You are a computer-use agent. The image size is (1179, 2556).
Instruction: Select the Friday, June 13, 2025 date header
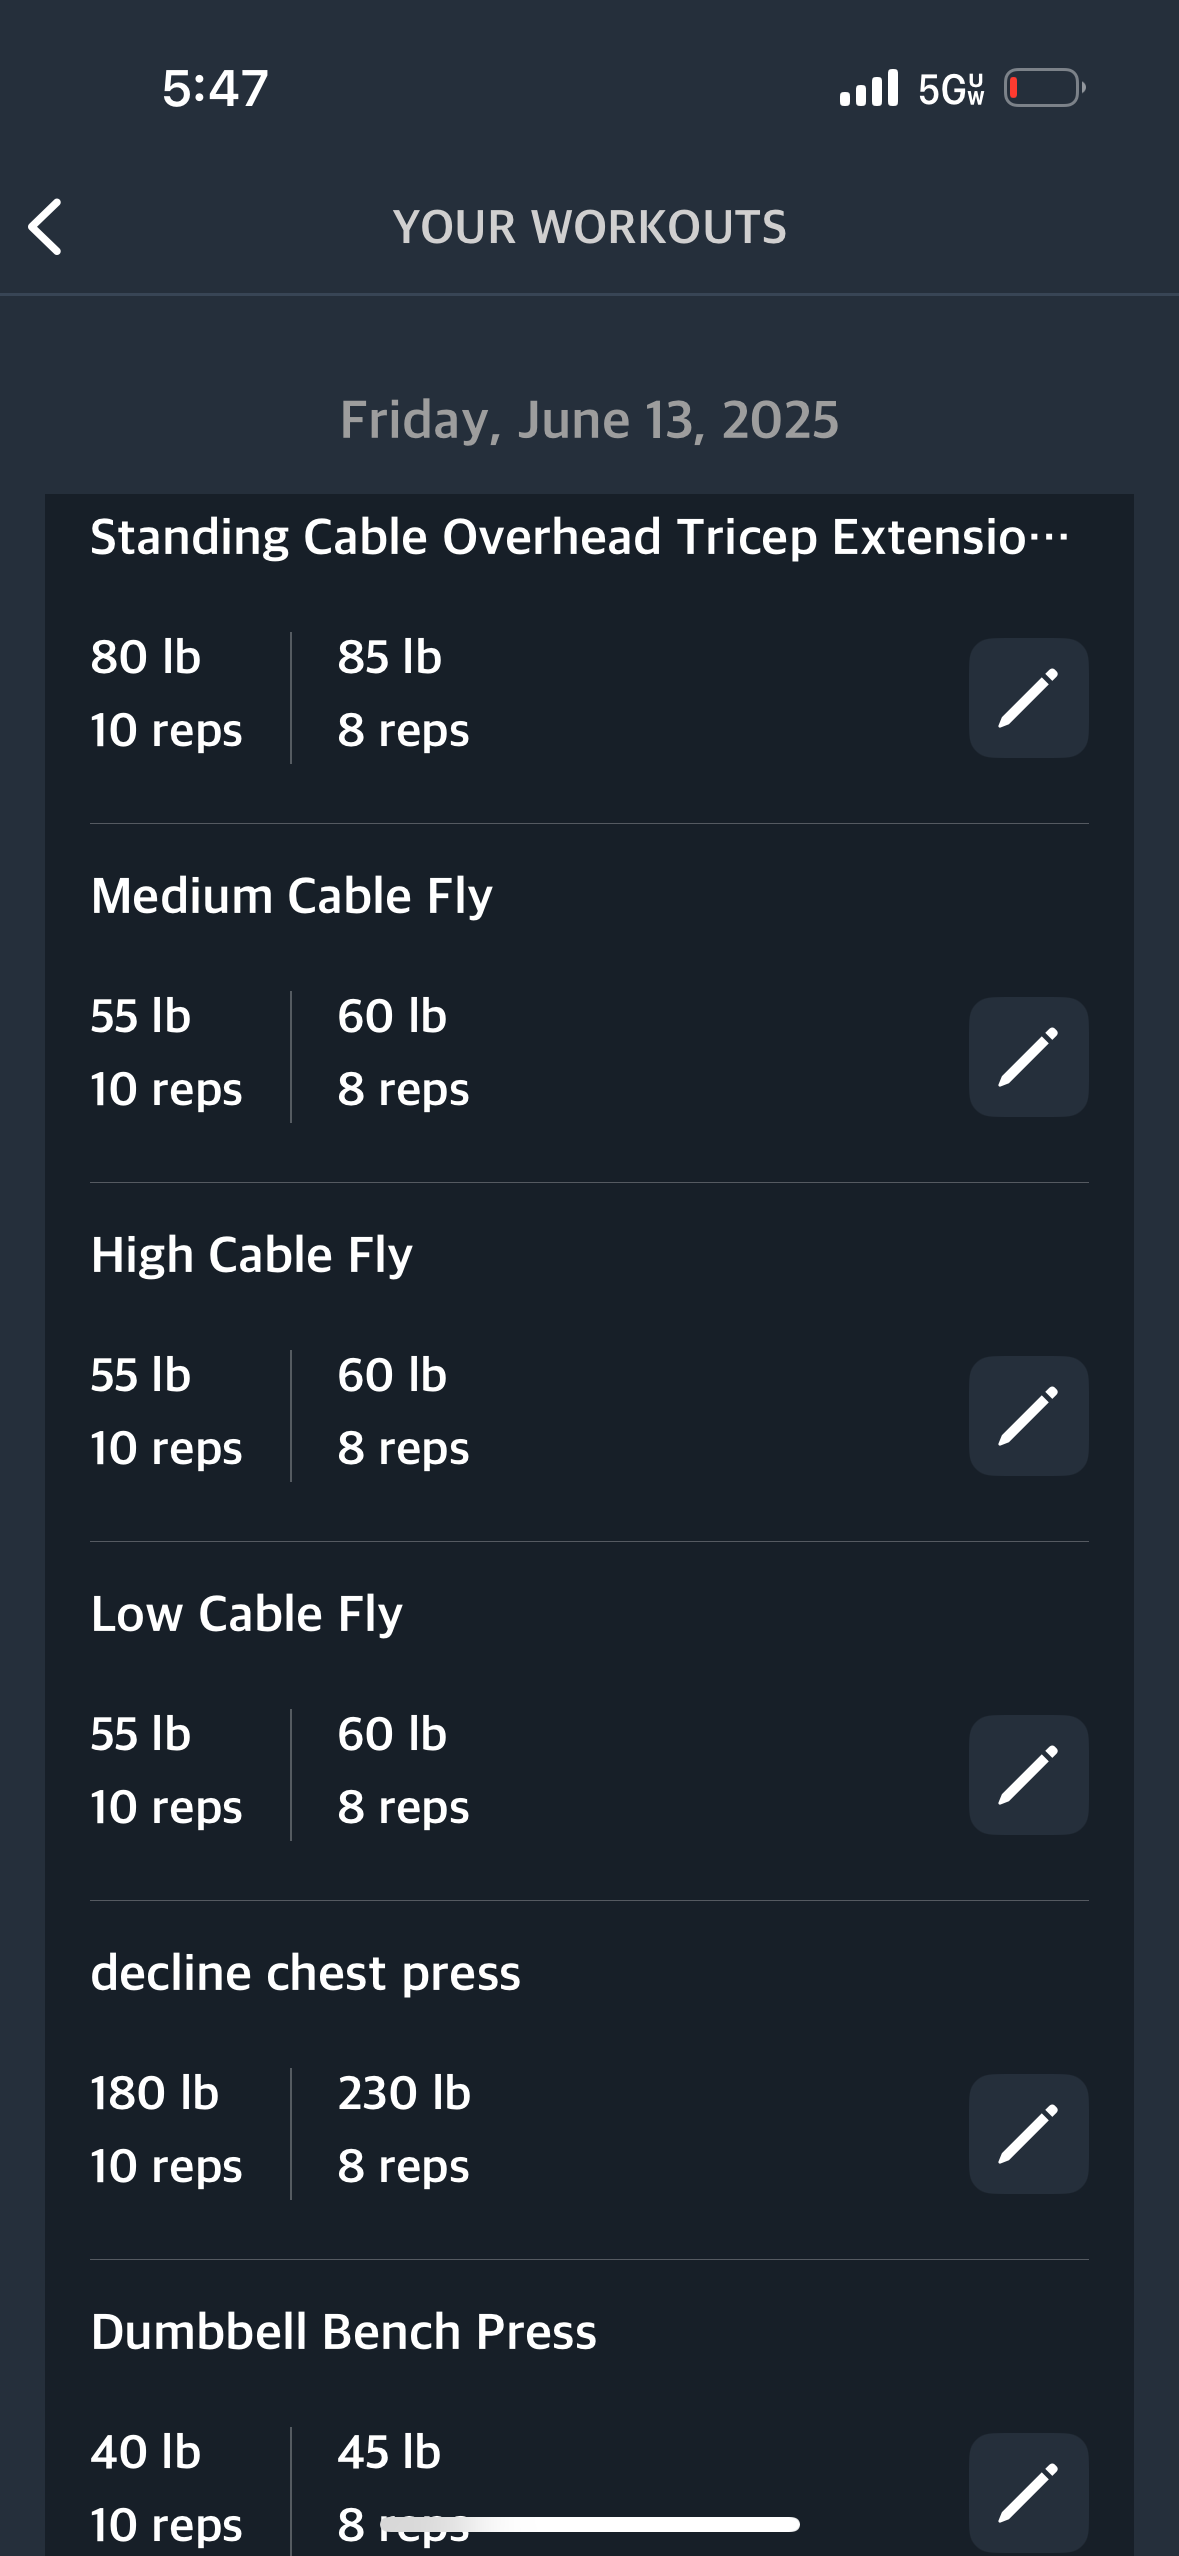(589, 419)
